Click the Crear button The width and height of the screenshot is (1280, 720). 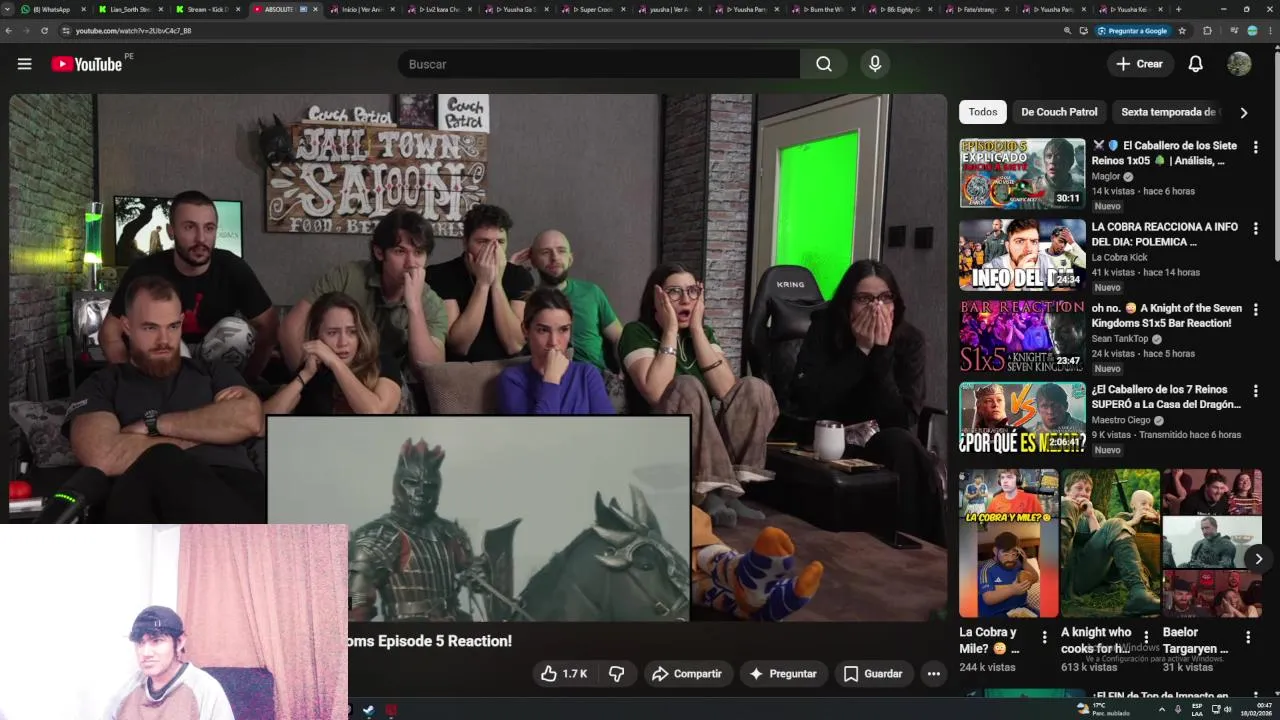(1140, 64)
